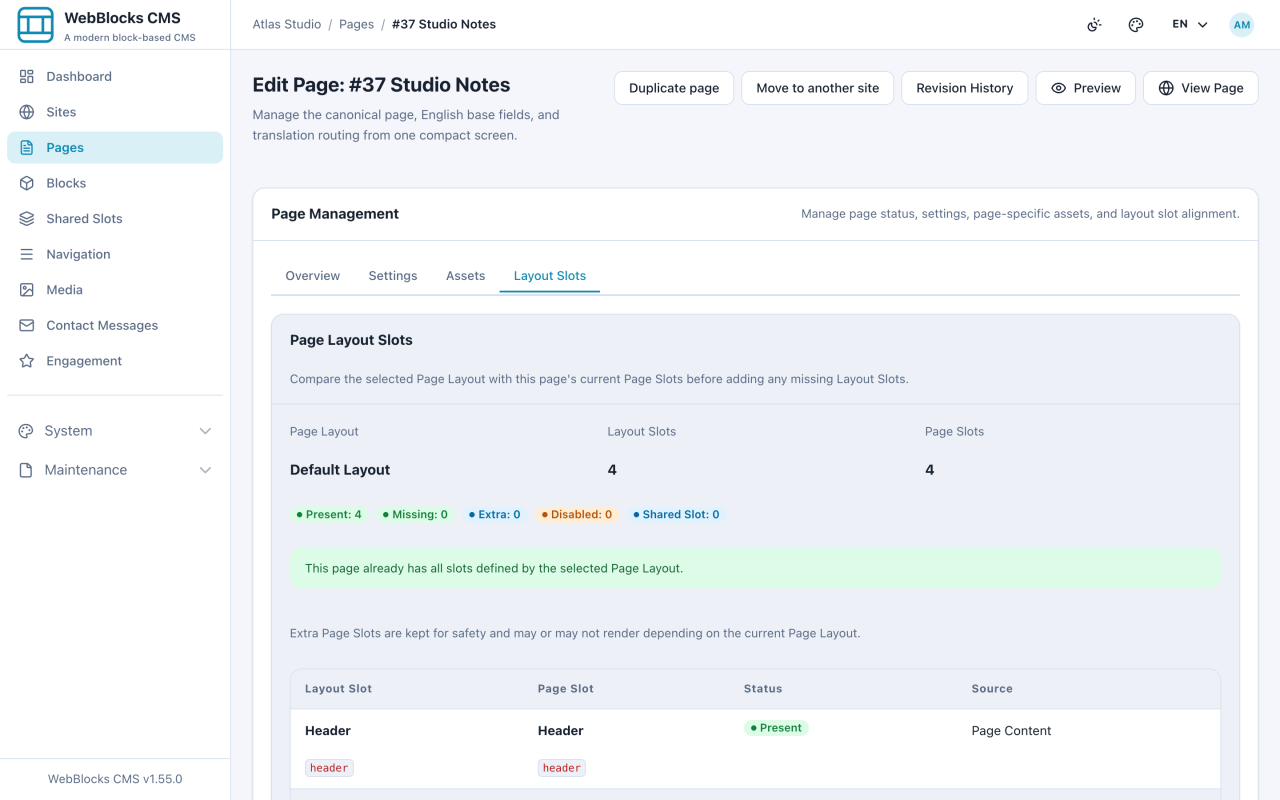Viewport: 1280px width, 800px height.
Task: Open Contact Messages in the sidebar
Action: [x=115, y=325]
